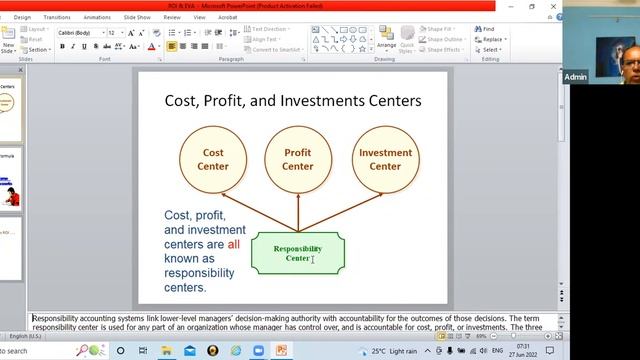Viewport: 640px width, 360px height.
Task: Expand Select dropdown in Editing group
Action: tap(488, 50)
